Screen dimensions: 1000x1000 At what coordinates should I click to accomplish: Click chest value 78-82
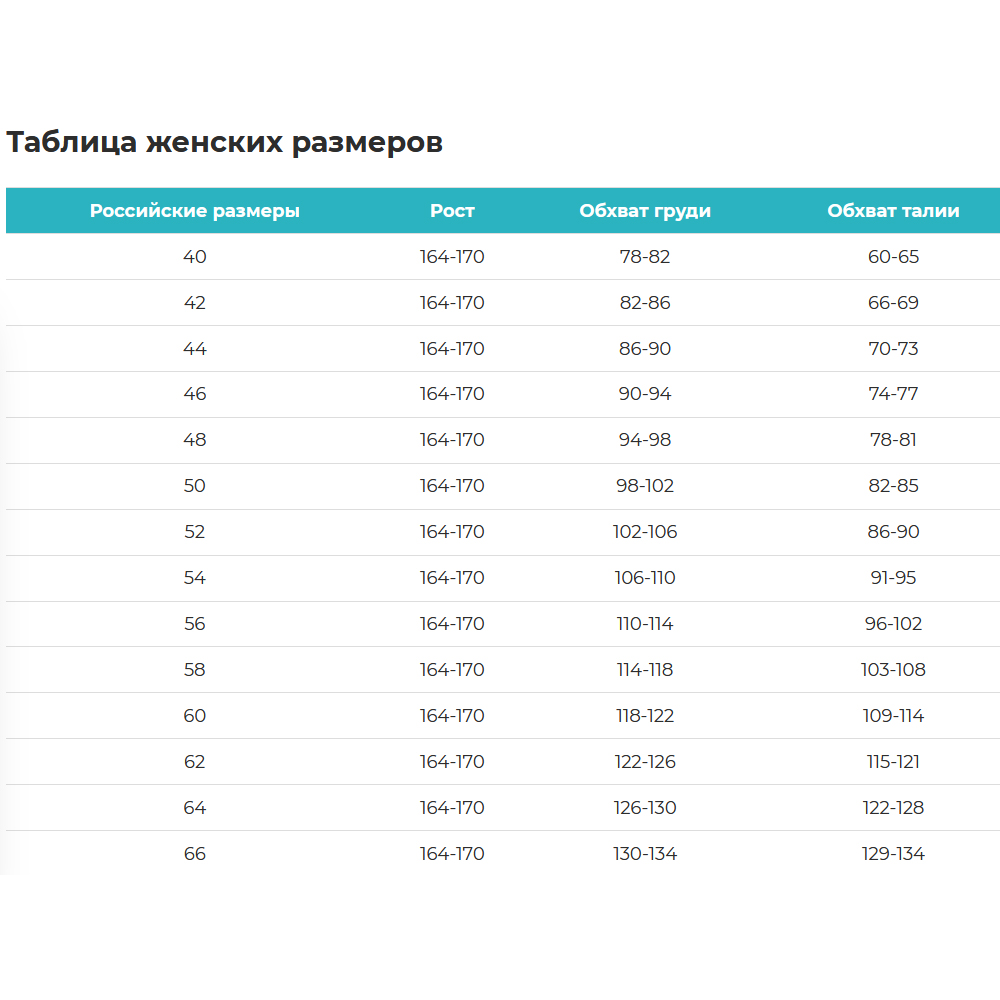(x=645, y=257)
